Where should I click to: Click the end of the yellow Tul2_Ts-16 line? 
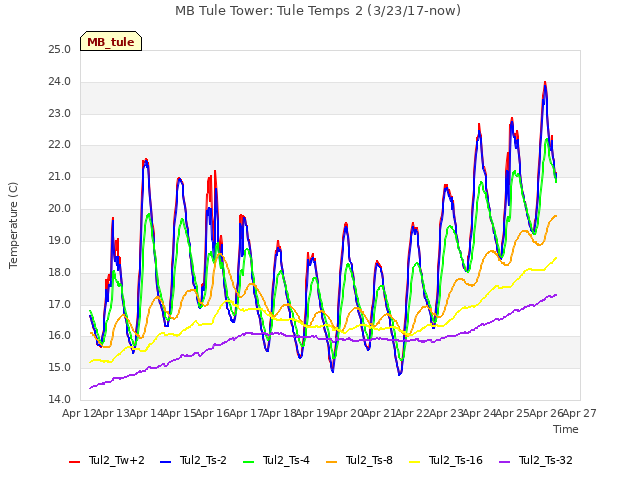tap(556, 258)
